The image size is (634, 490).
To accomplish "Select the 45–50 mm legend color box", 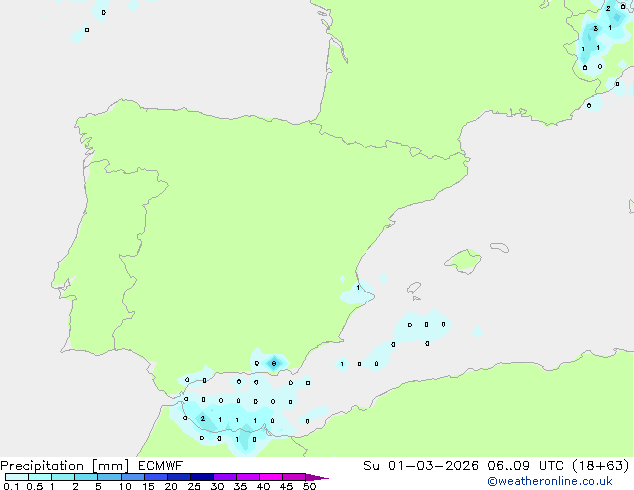I will click(x=294, y=477).
